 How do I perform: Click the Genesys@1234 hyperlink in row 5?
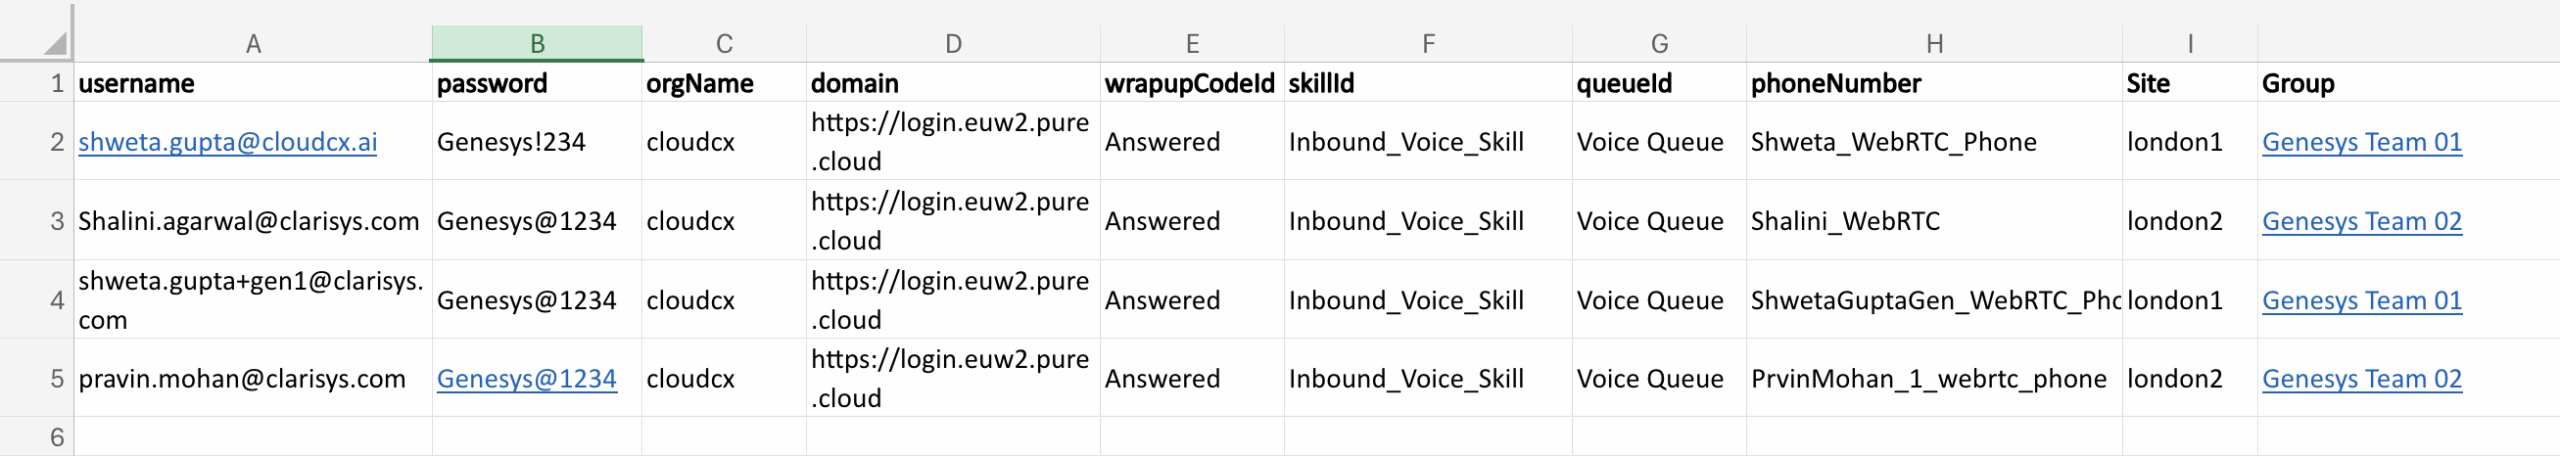click(526, 379)
